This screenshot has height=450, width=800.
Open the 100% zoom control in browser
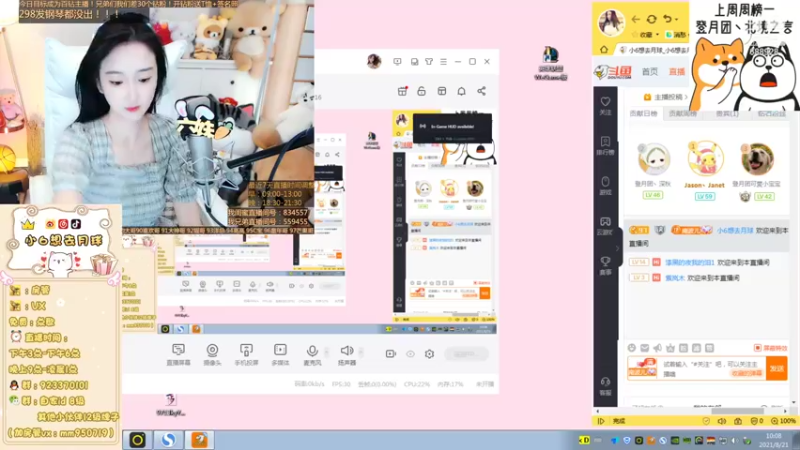pos(784,421)
